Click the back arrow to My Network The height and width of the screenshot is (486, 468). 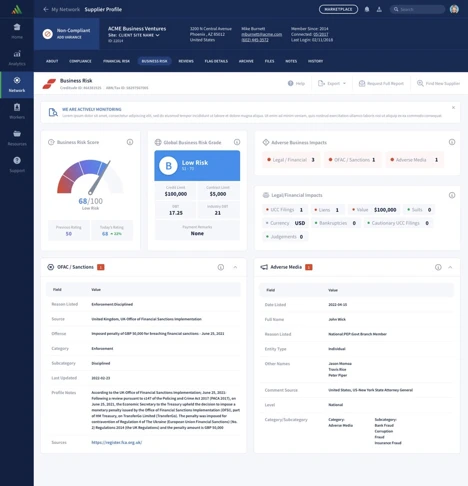pyautogui.click(x=46, y=9)
